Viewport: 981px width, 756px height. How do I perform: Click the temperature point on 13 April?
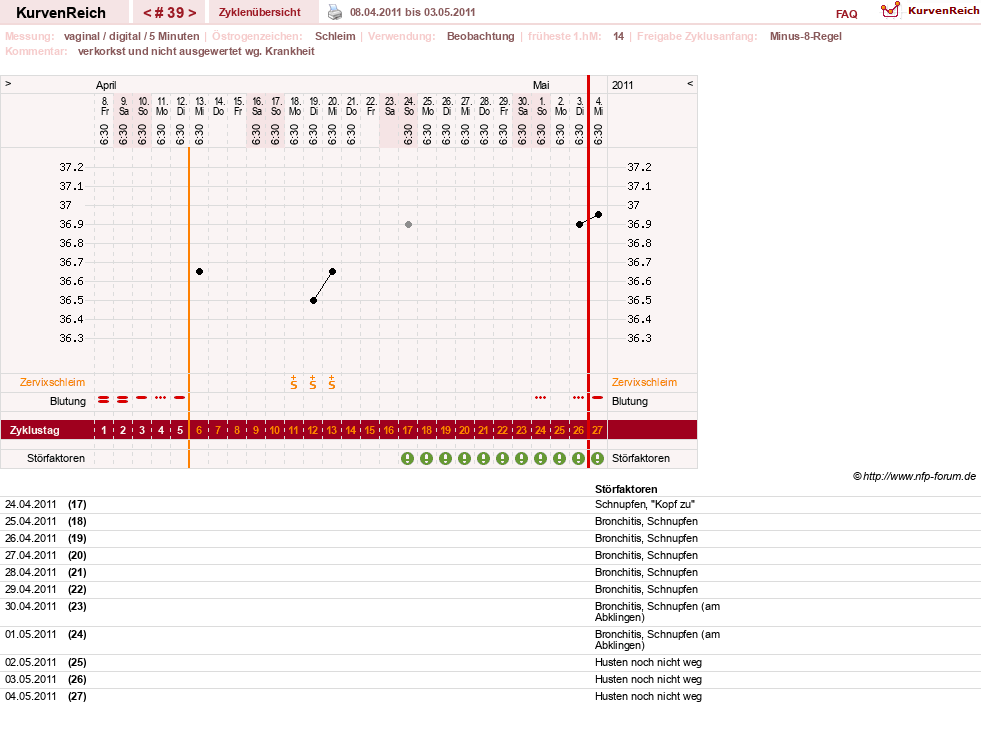200,272
